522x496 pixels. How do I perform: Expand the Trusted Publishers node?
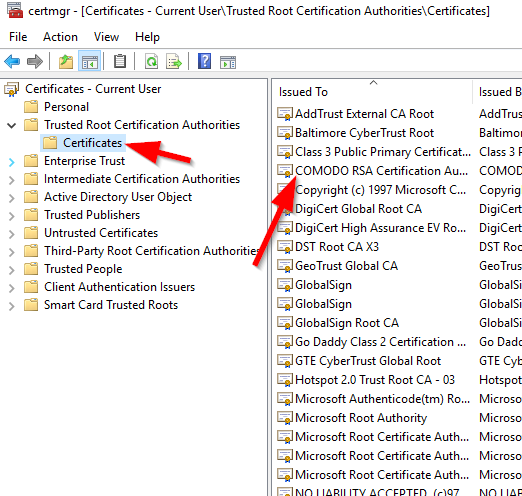[12, 216]
